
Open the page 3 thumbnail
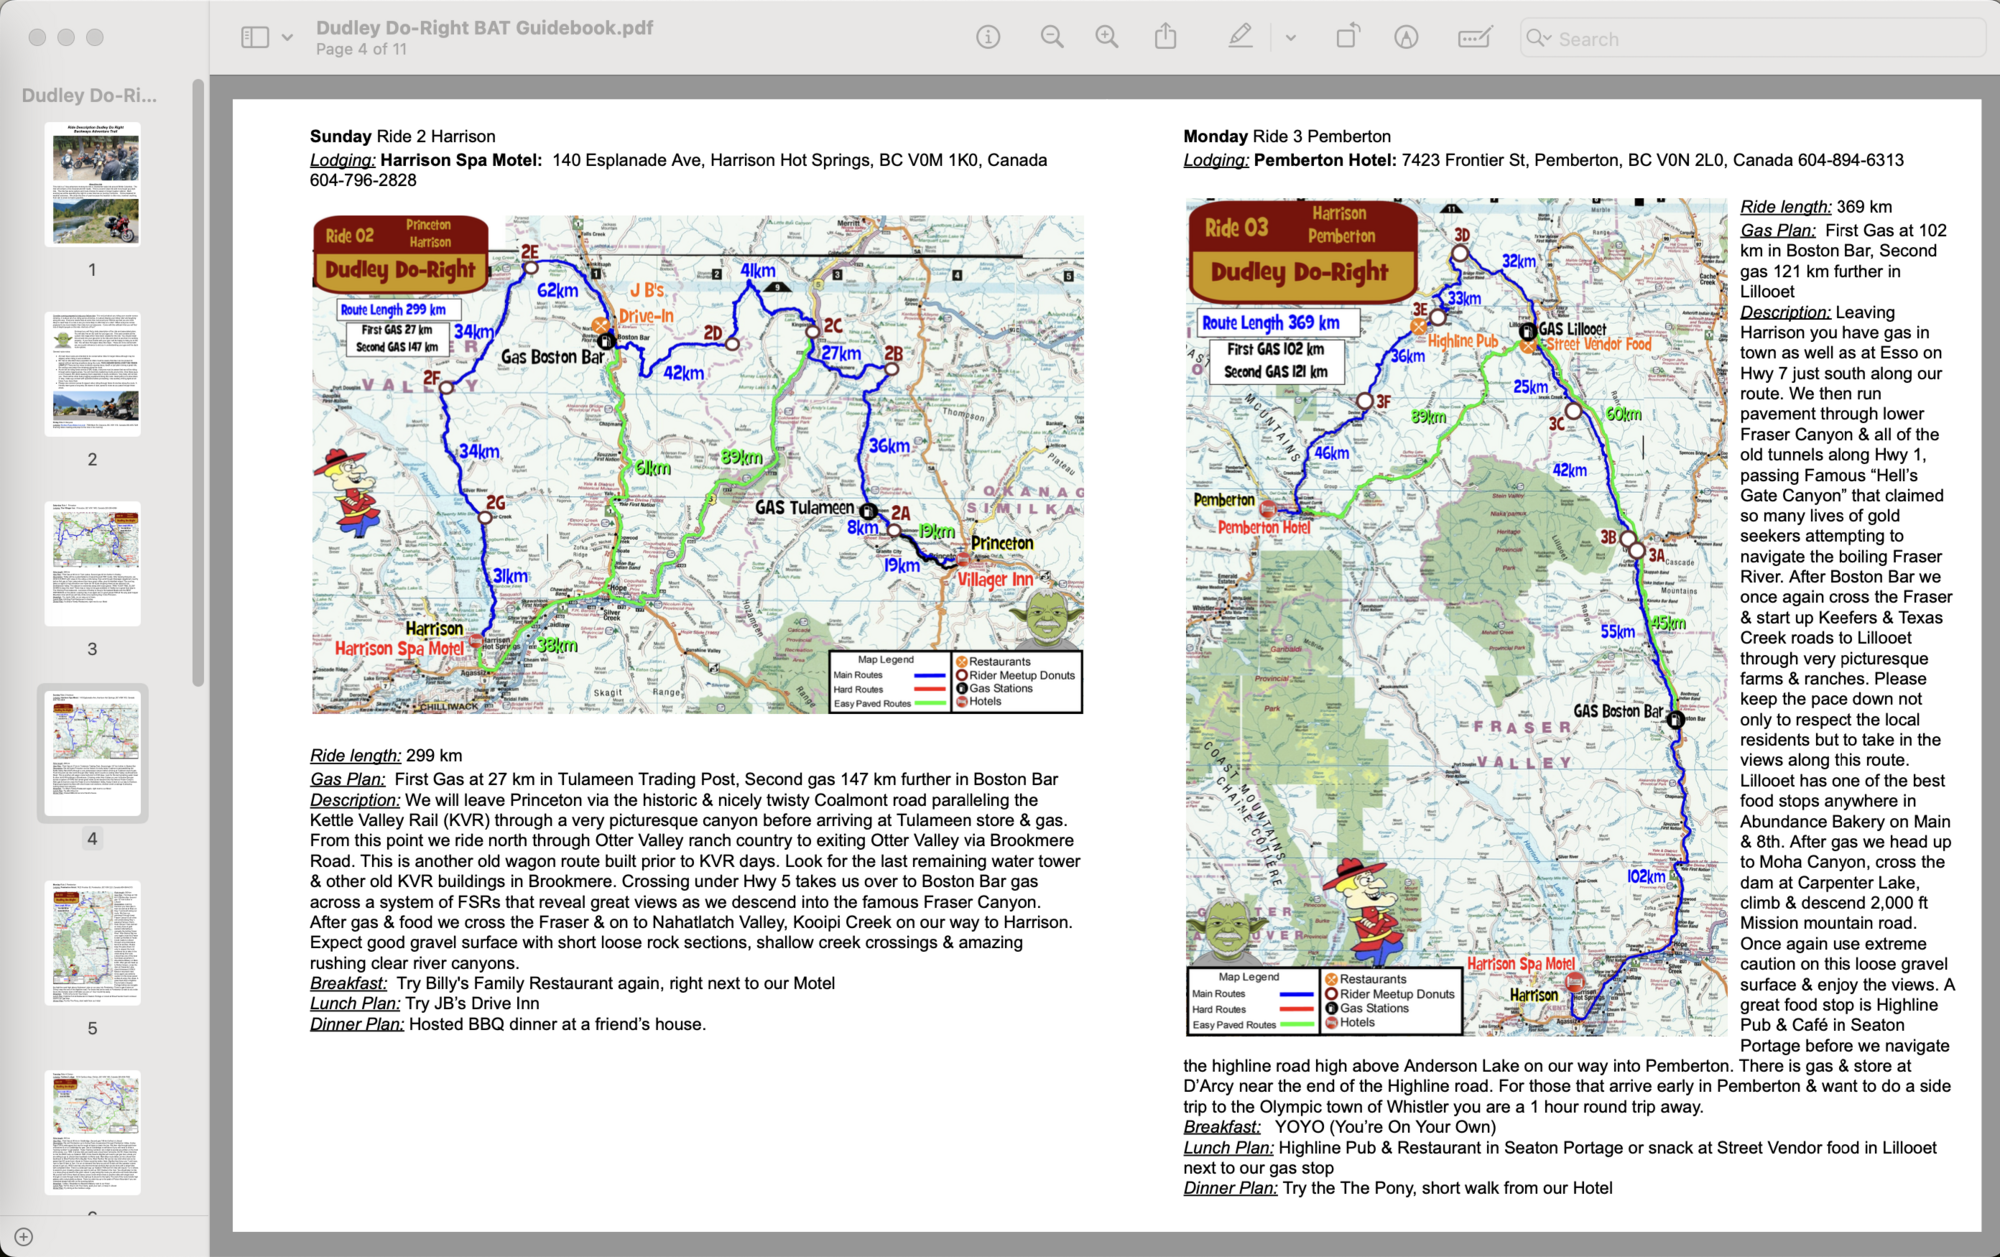pyautogui.click(x=92, y=563)
